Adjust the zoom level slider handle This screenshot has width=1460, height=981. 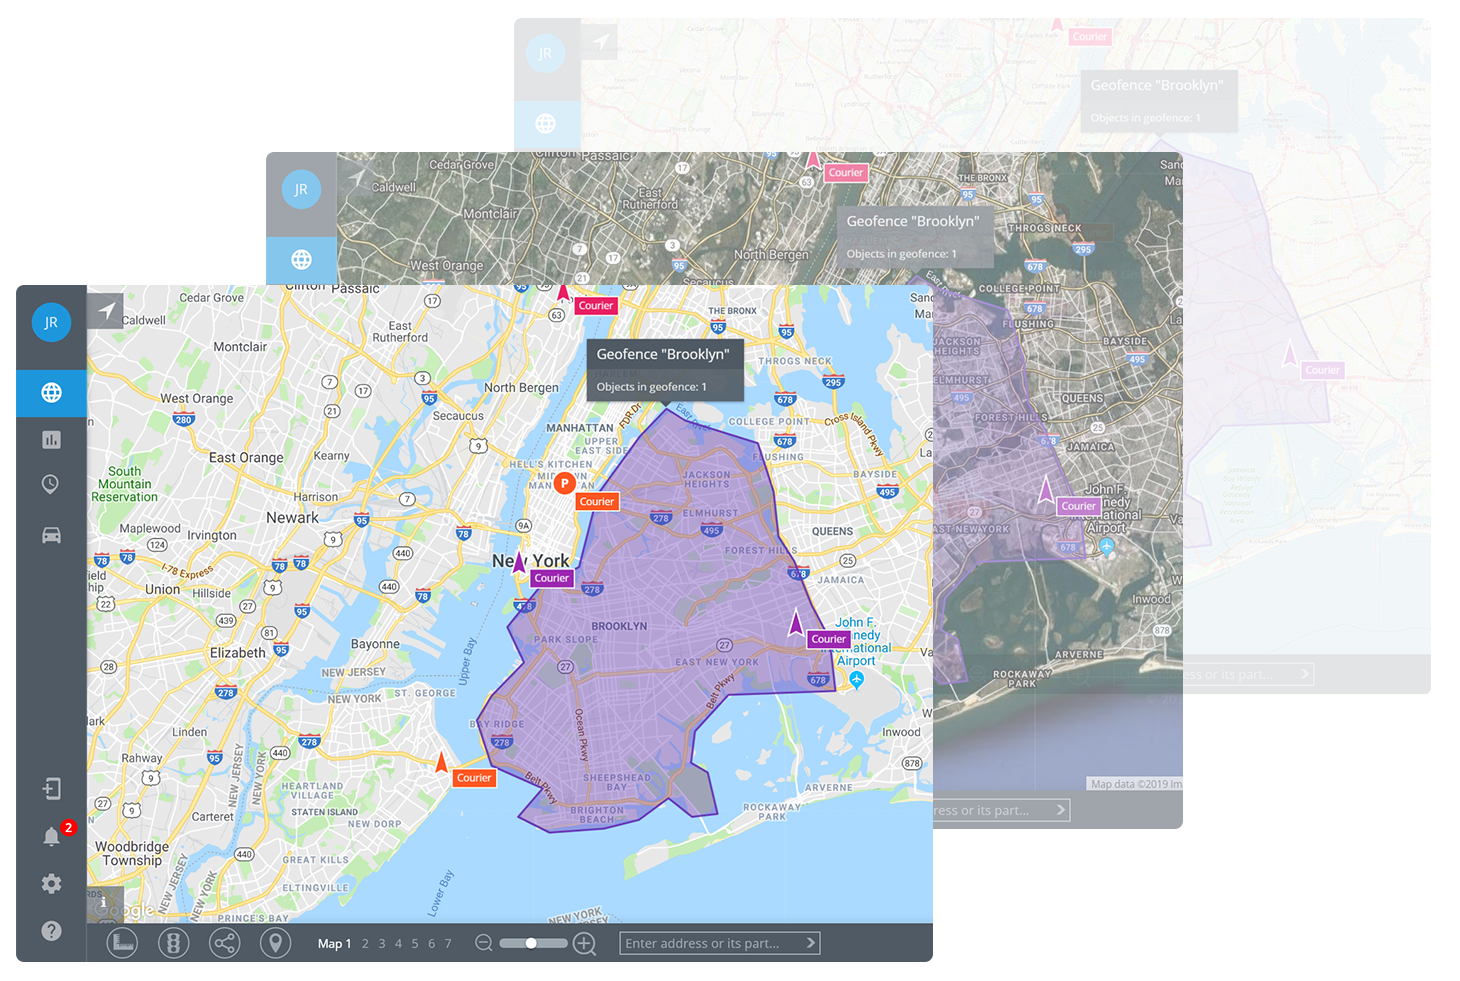[531, 943]
